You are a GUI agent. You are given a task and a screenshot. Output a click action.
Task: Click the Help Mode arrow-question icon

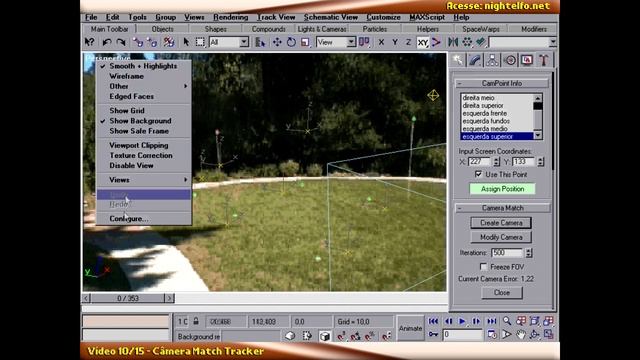(89, 42)
